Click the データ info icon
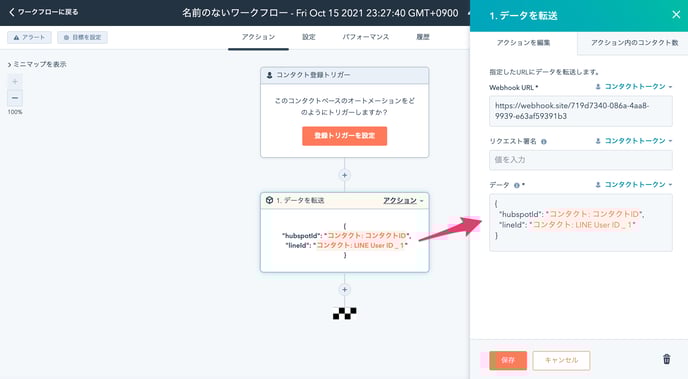 pos(516,186)
